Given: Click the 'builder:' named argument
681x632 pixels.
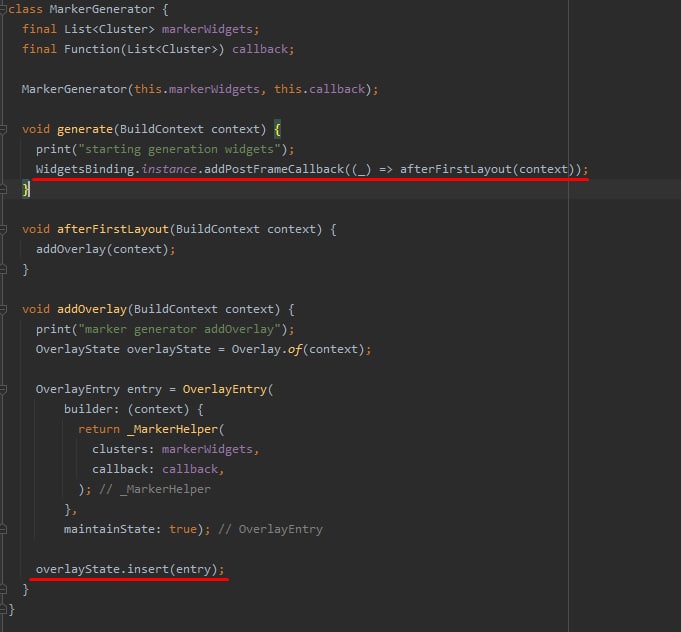Looking at the screenshot, I should tap(91, 409).
